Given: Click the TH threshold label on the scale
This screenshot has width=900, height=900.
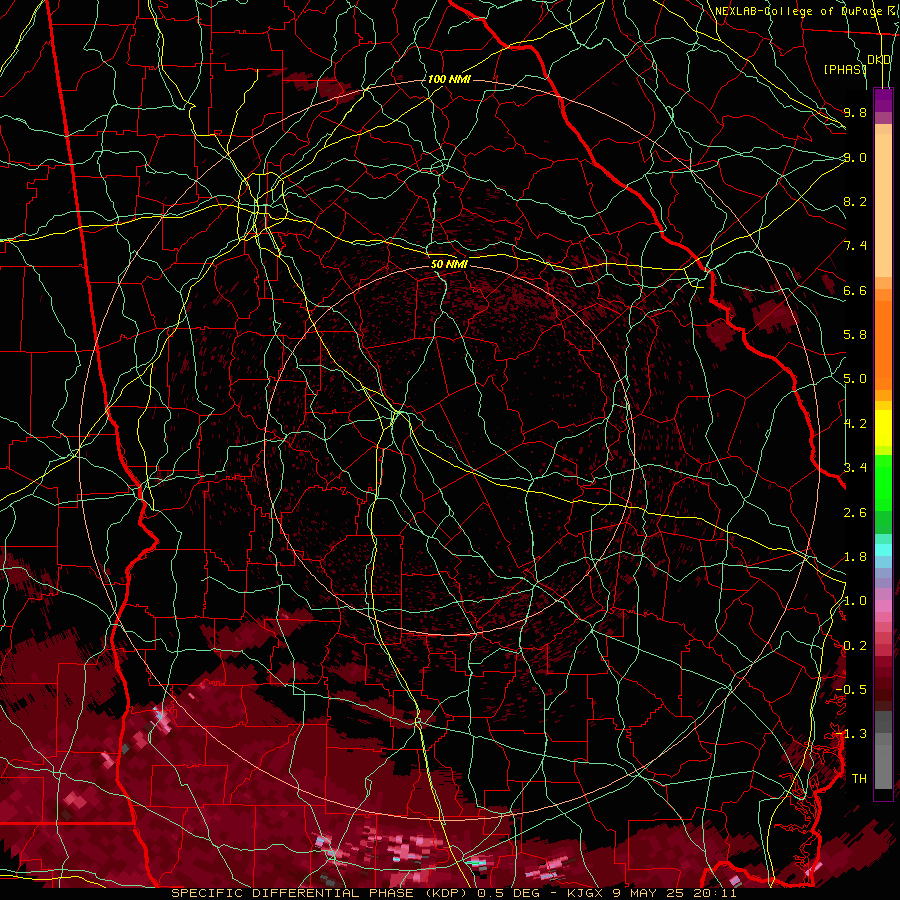Looking at the screenshot, I should [x=859, y=778].
